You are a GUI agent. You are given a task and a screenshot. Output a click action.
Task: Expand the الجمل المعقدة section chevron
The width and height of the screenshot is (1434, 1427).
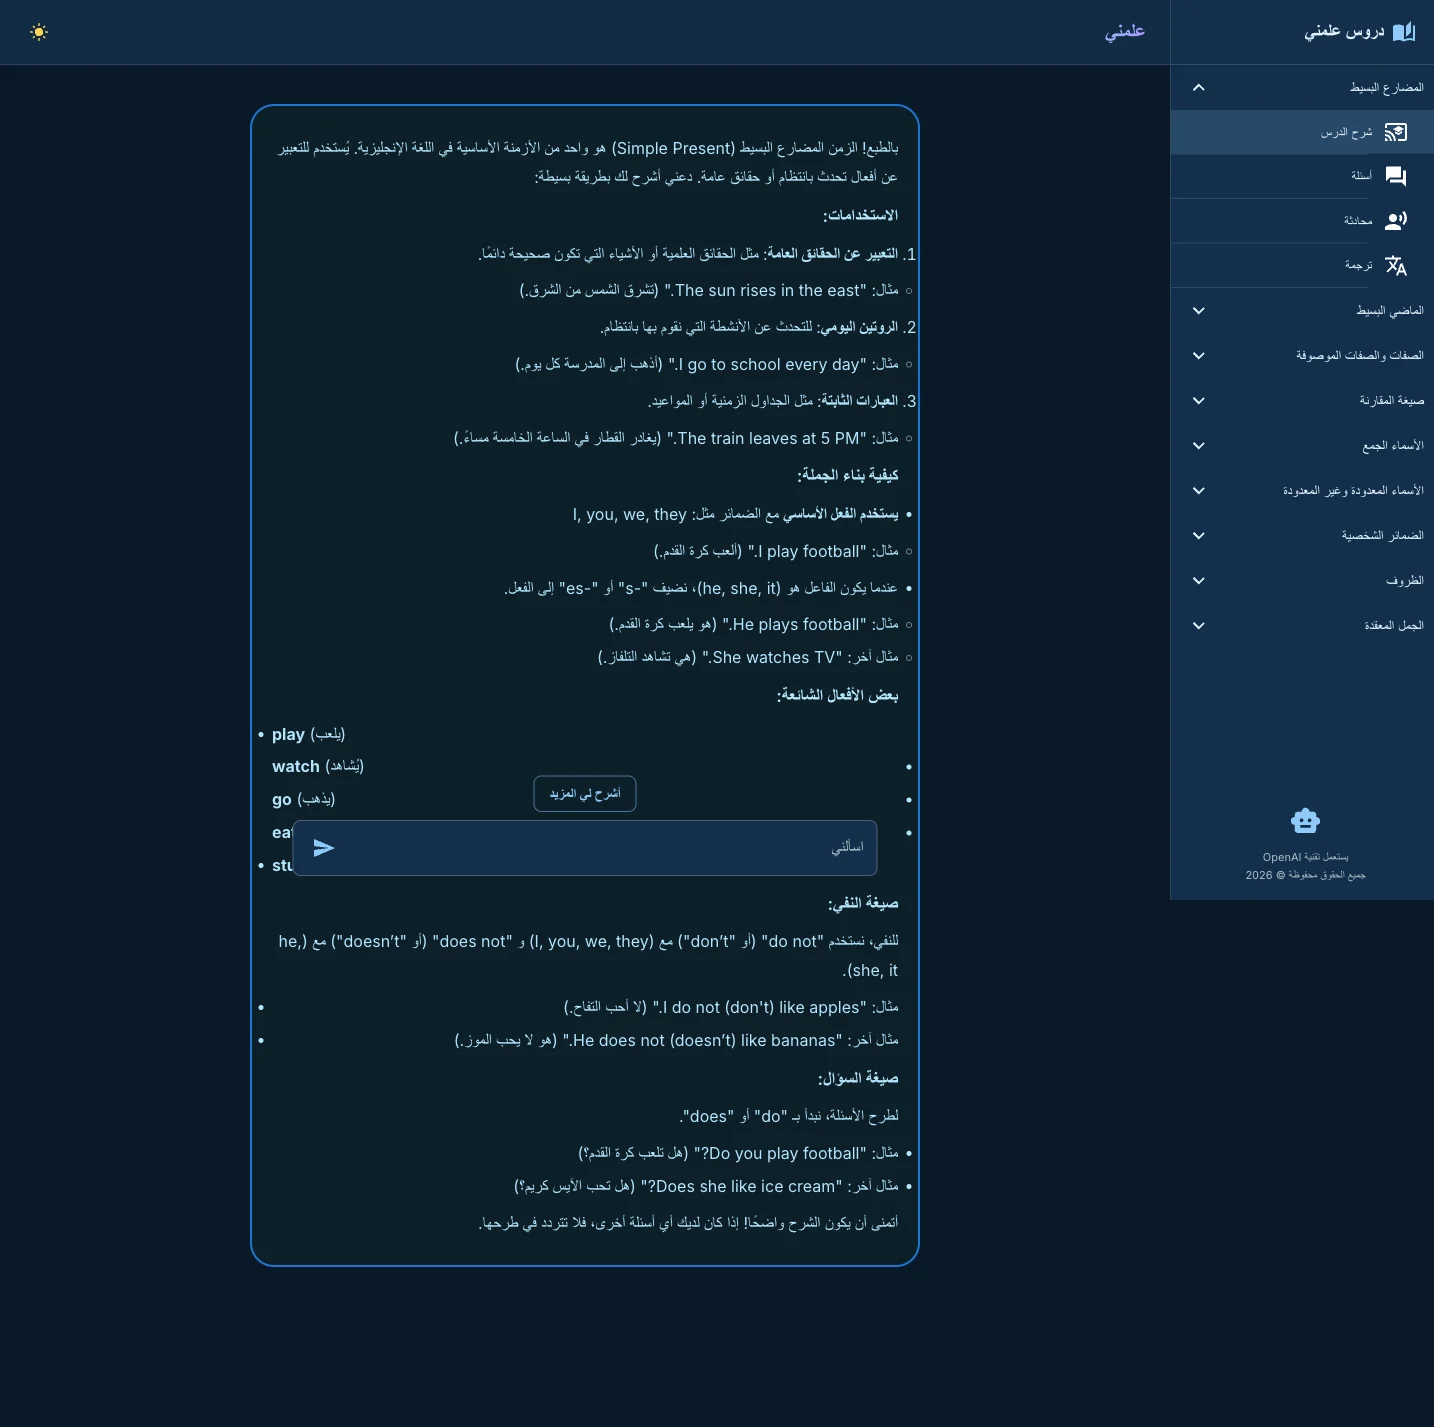point(1199,626)
